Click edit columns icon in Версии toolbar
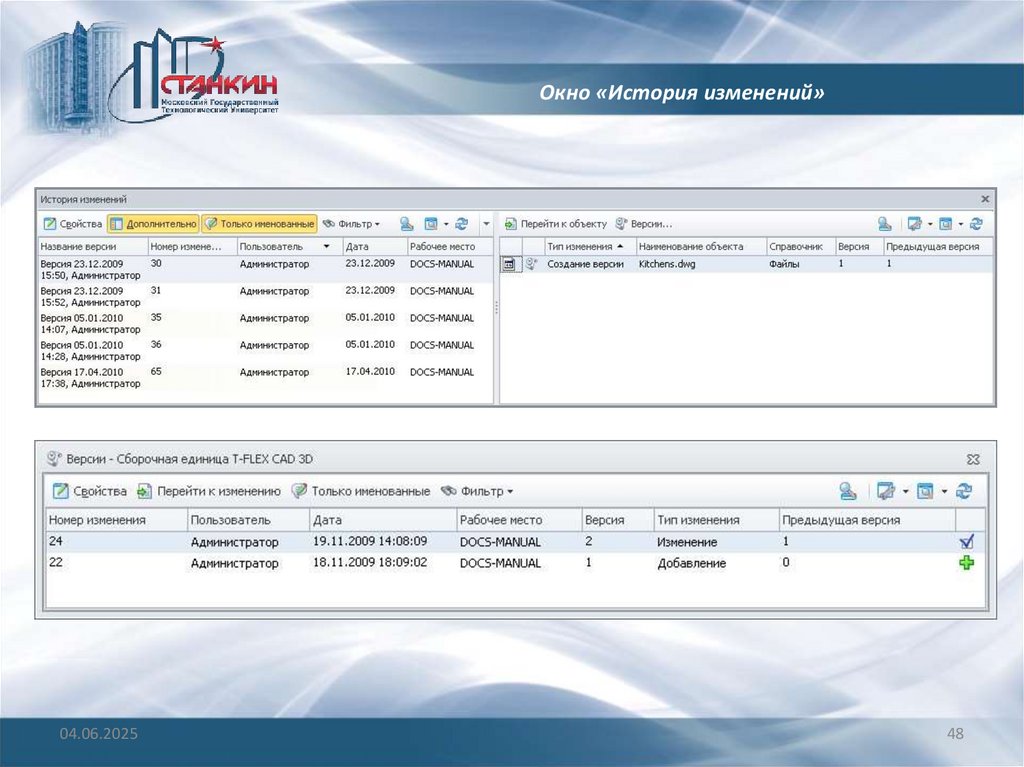 [886, 491]
